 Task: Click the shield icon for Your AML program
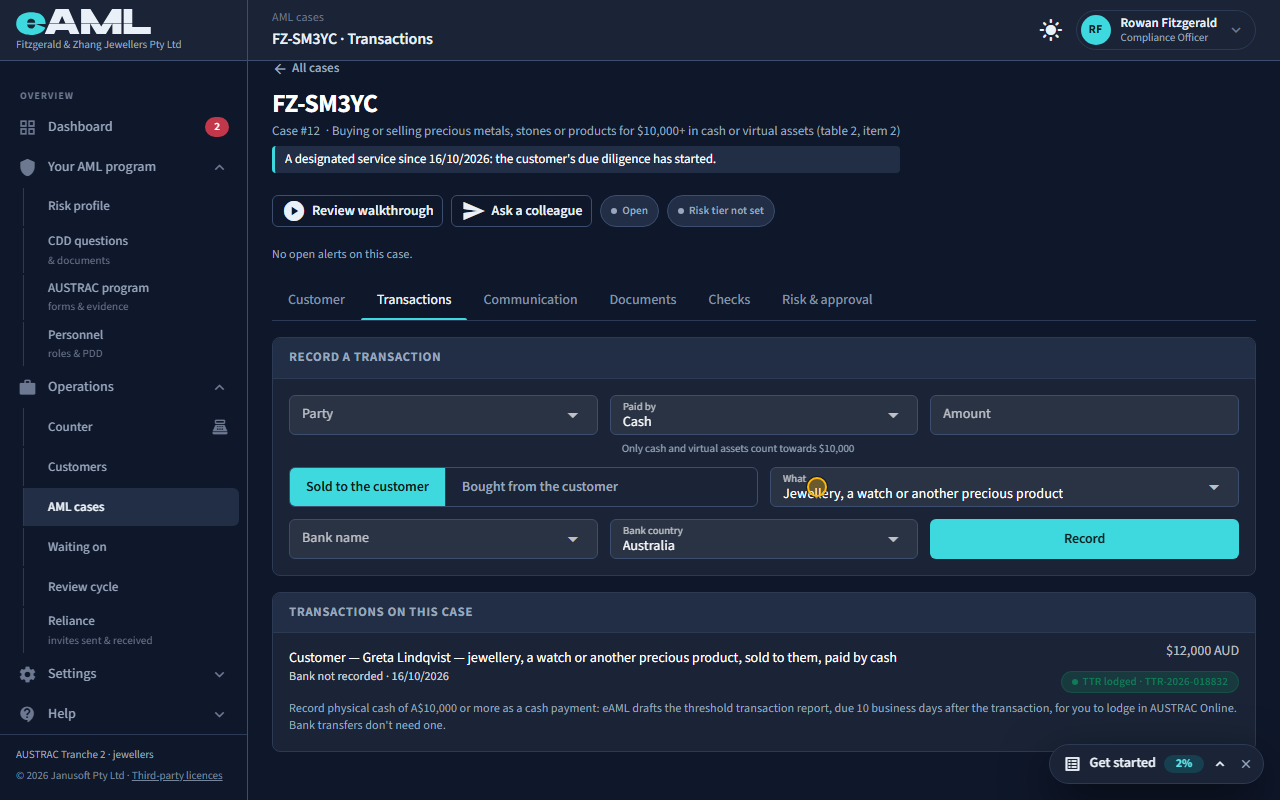tap(28, 167)
